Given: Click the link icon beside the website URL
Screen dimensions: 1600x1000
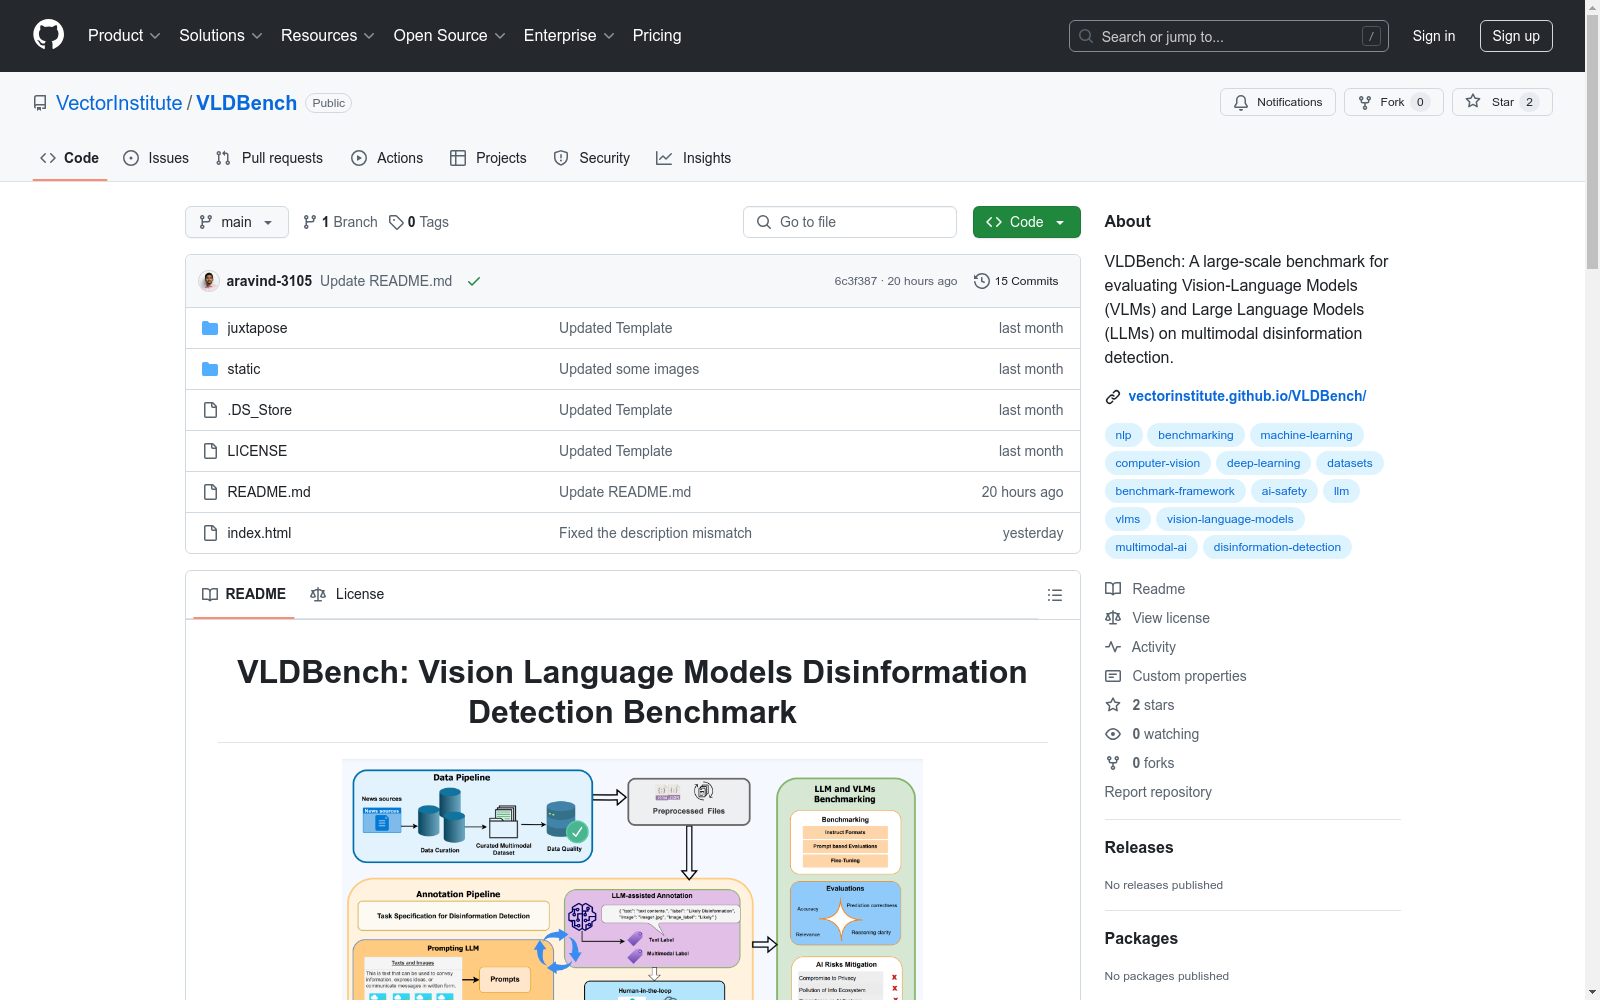Looking at the screenshot, I should (x=1113, y=397).
